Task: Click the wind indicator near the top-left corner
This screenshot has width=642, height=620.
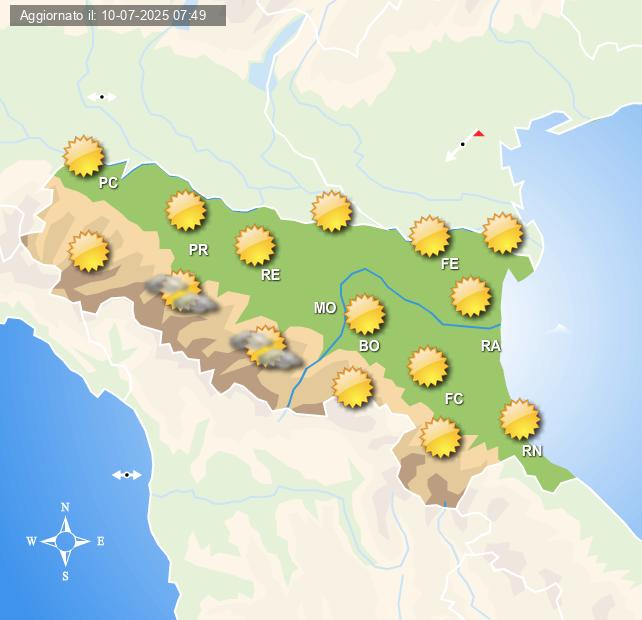Action: (102, 97)
